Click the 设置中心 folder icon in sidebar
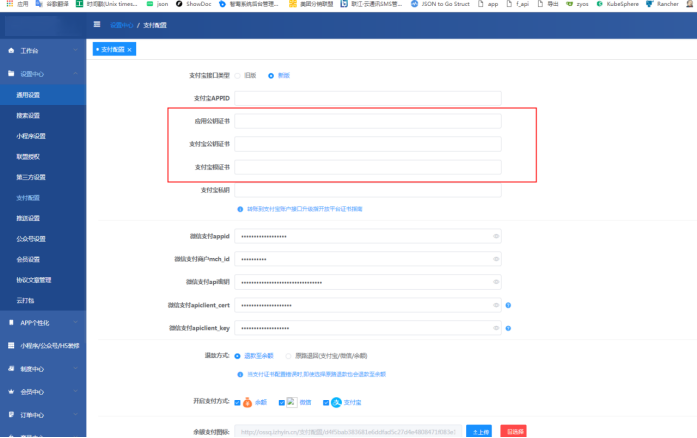The image size is (697, 438). click(x=11, y=73)
